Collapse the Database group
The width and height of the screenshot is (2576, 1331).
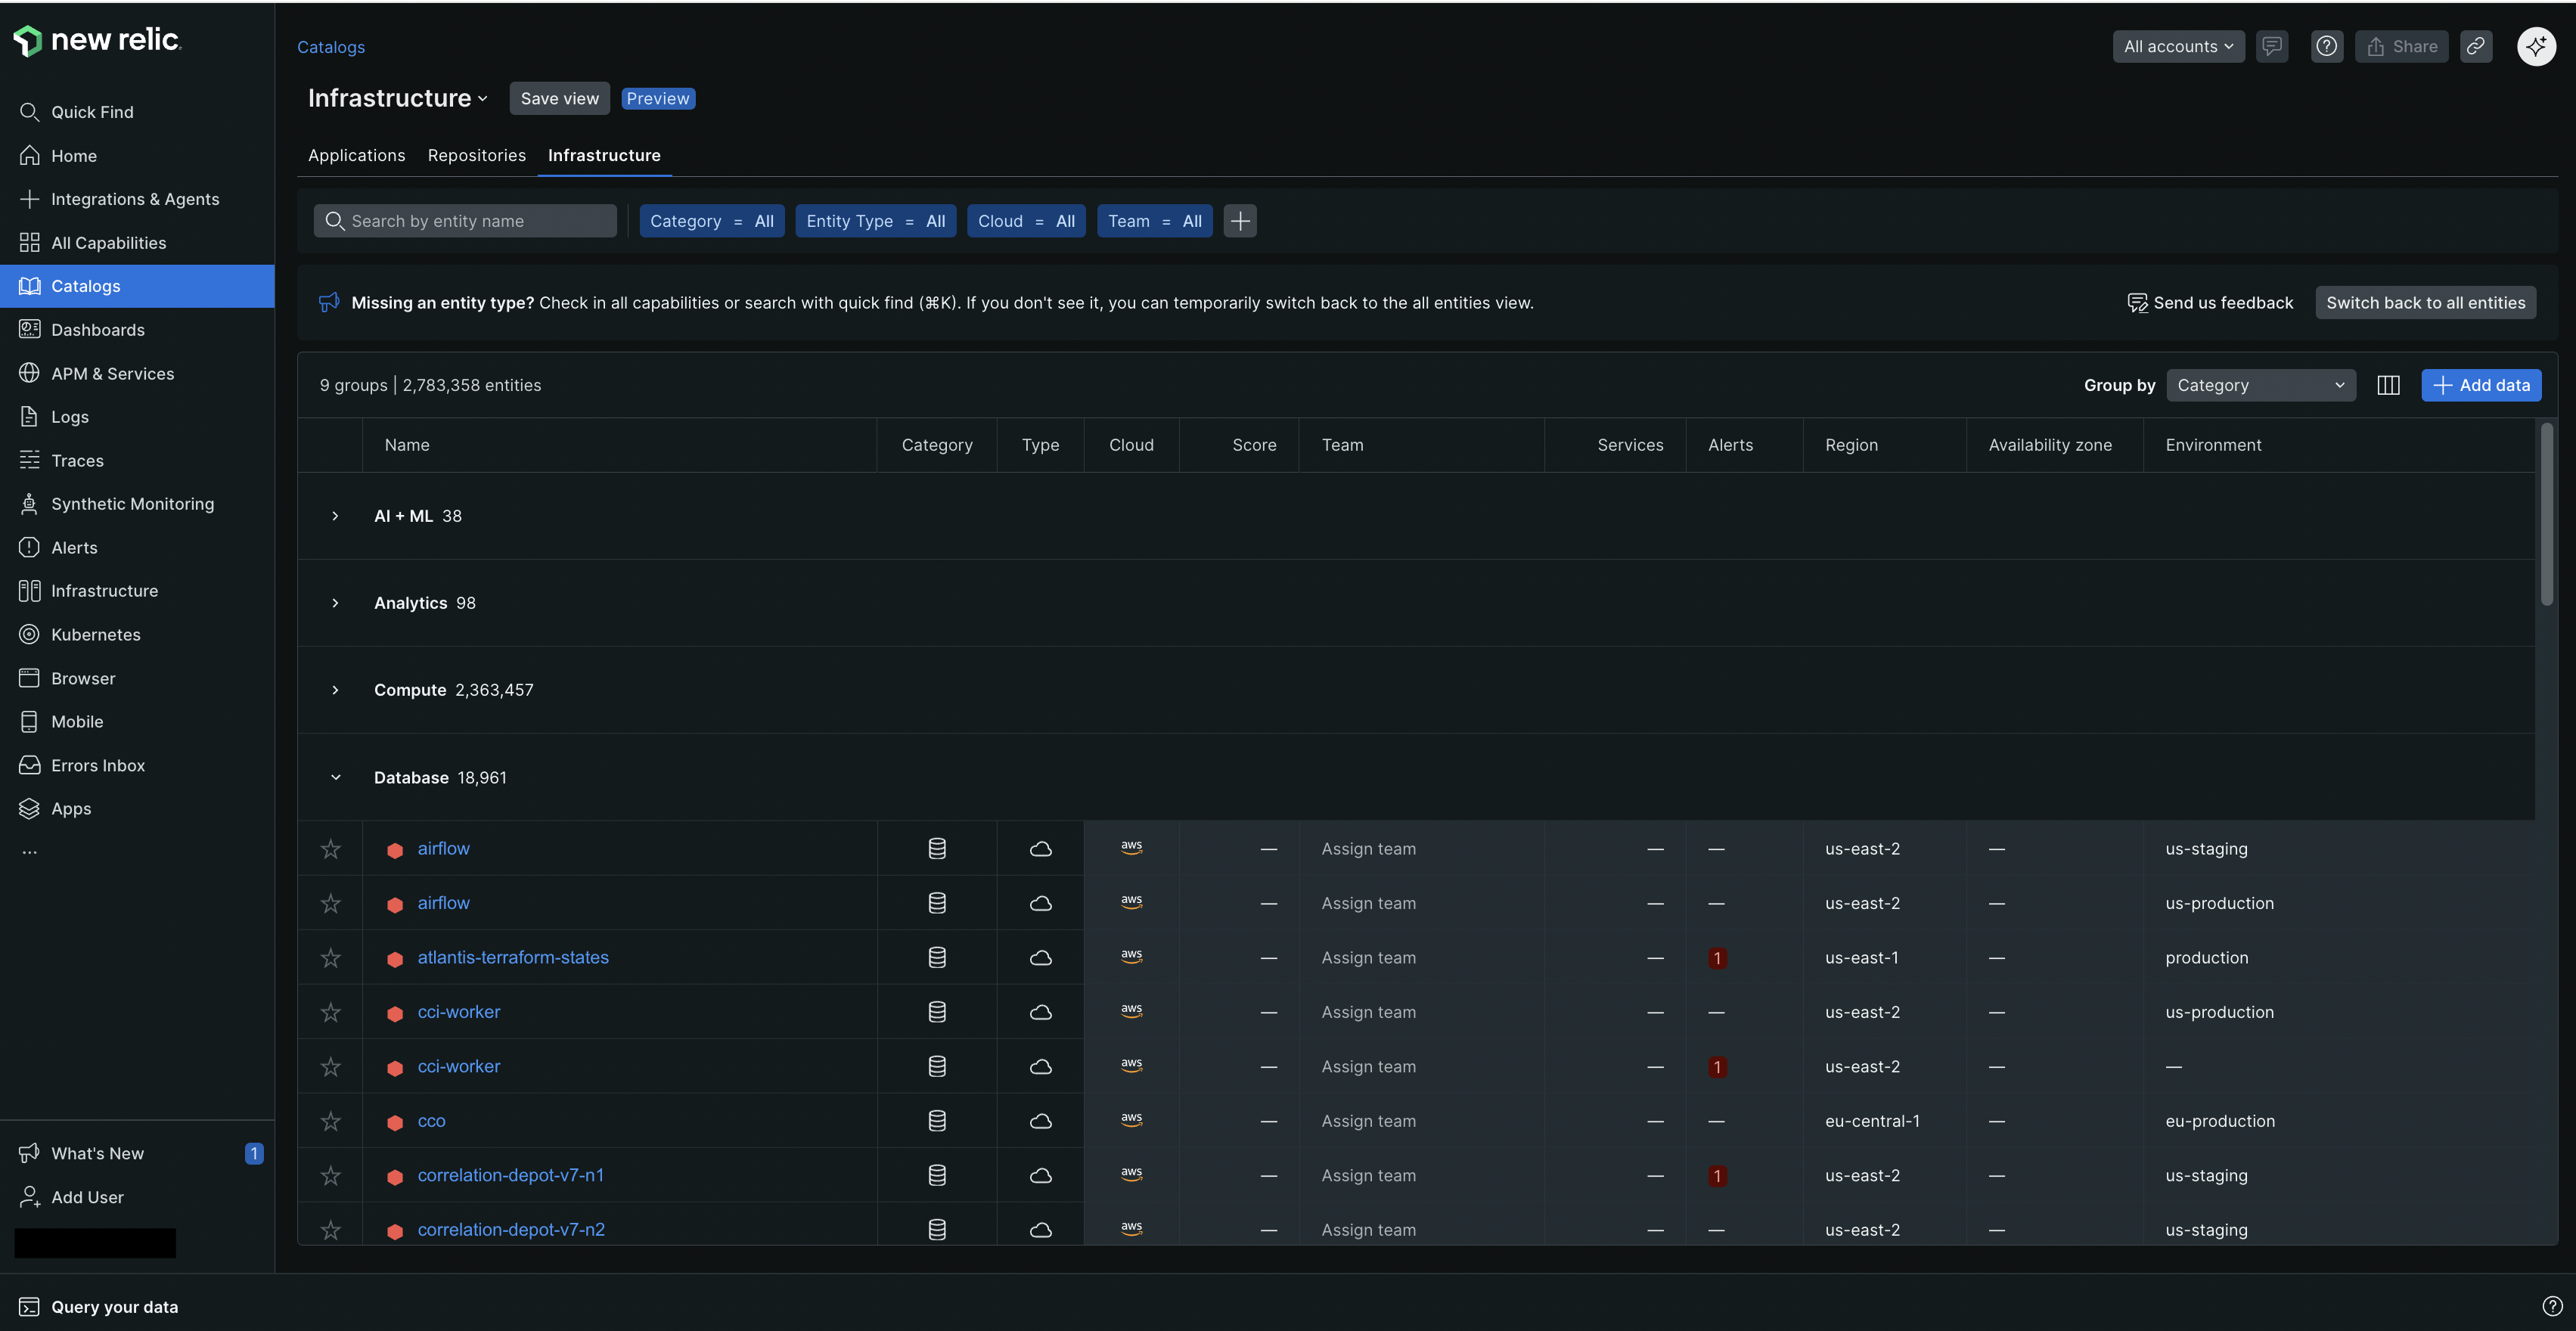tap(335, 777)
